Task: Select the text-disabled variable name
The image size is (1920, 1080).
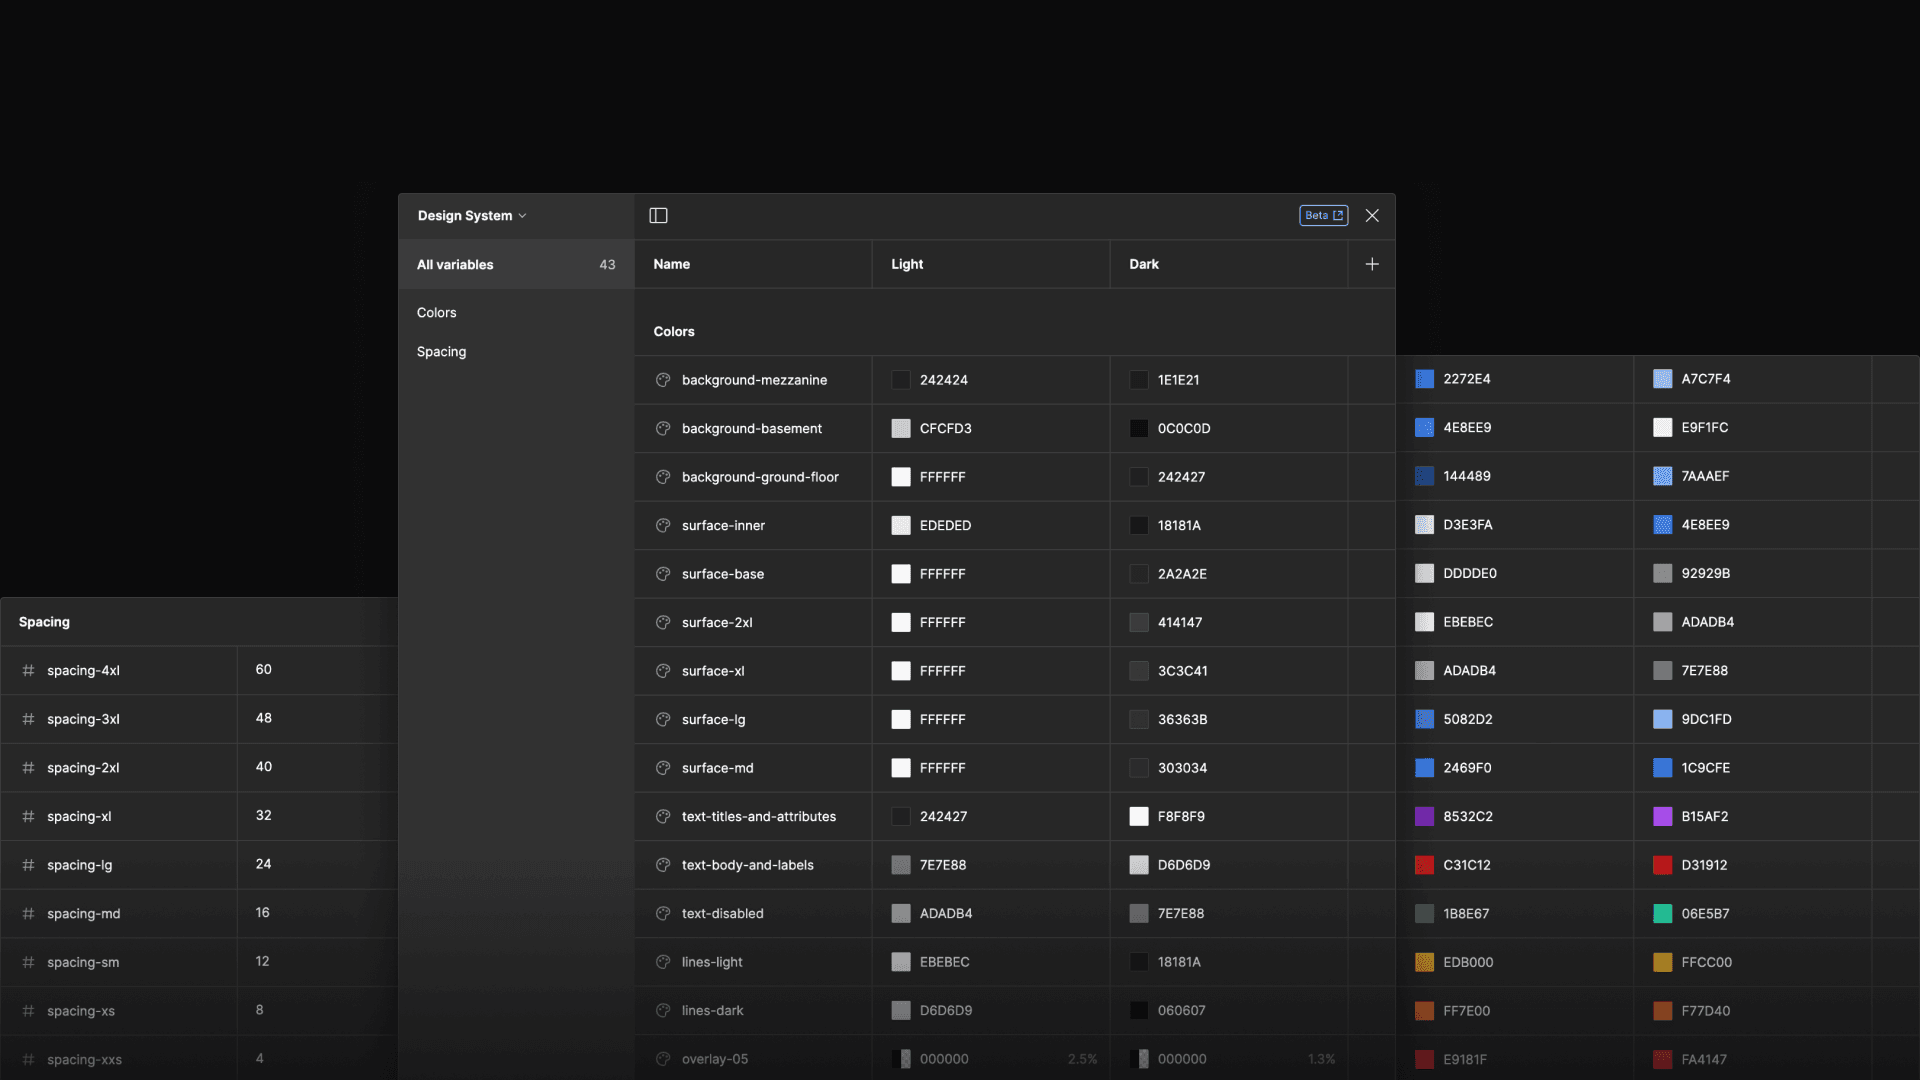Action: coord(722,913)
